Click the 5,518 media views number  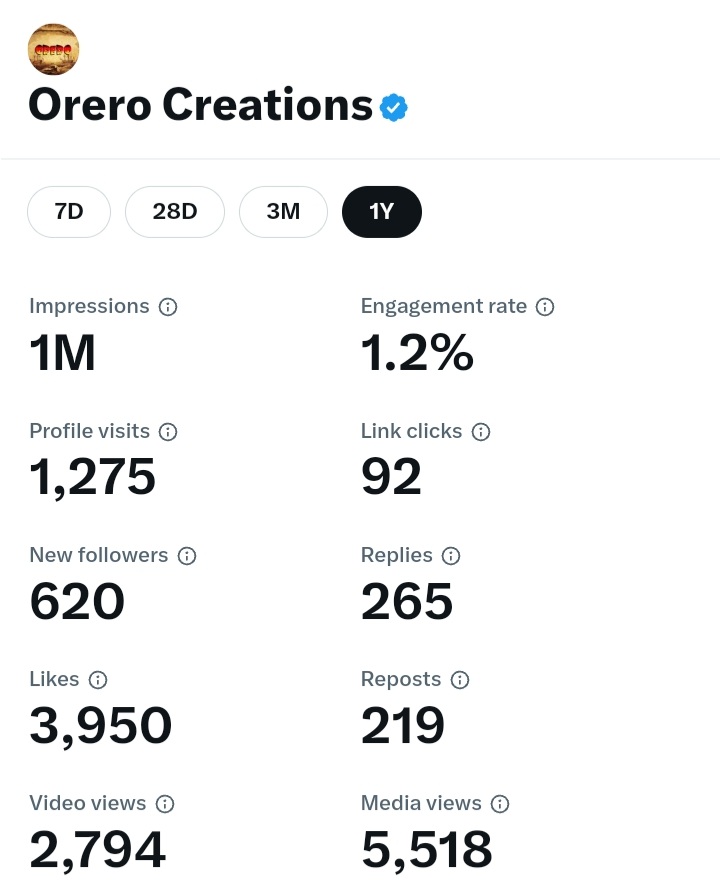point(426,850)
